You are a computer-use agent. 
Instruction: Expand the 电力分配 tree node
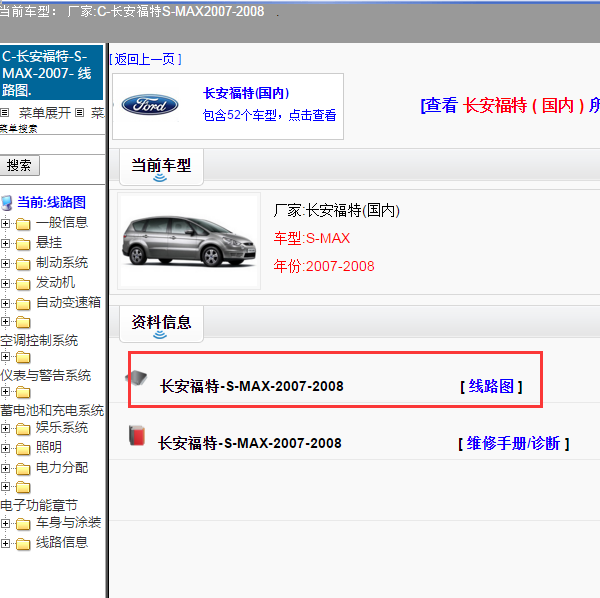[x=5, y=468]
